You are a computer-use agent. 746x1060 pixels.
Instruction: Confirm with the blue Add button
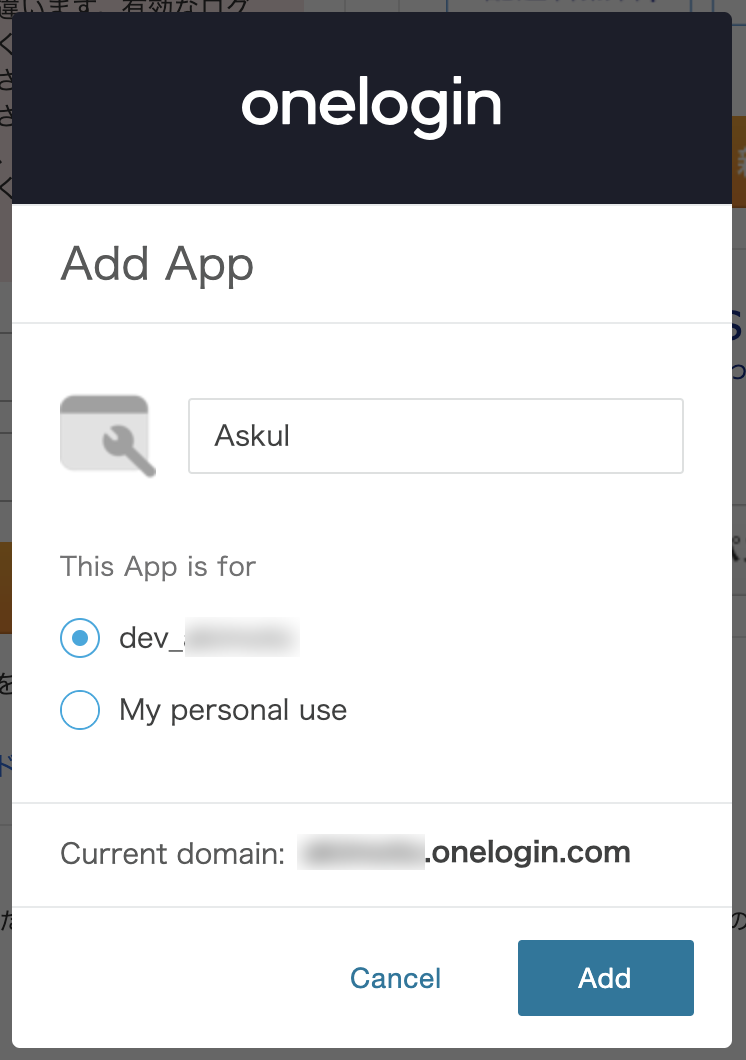[x=605, y=978]
